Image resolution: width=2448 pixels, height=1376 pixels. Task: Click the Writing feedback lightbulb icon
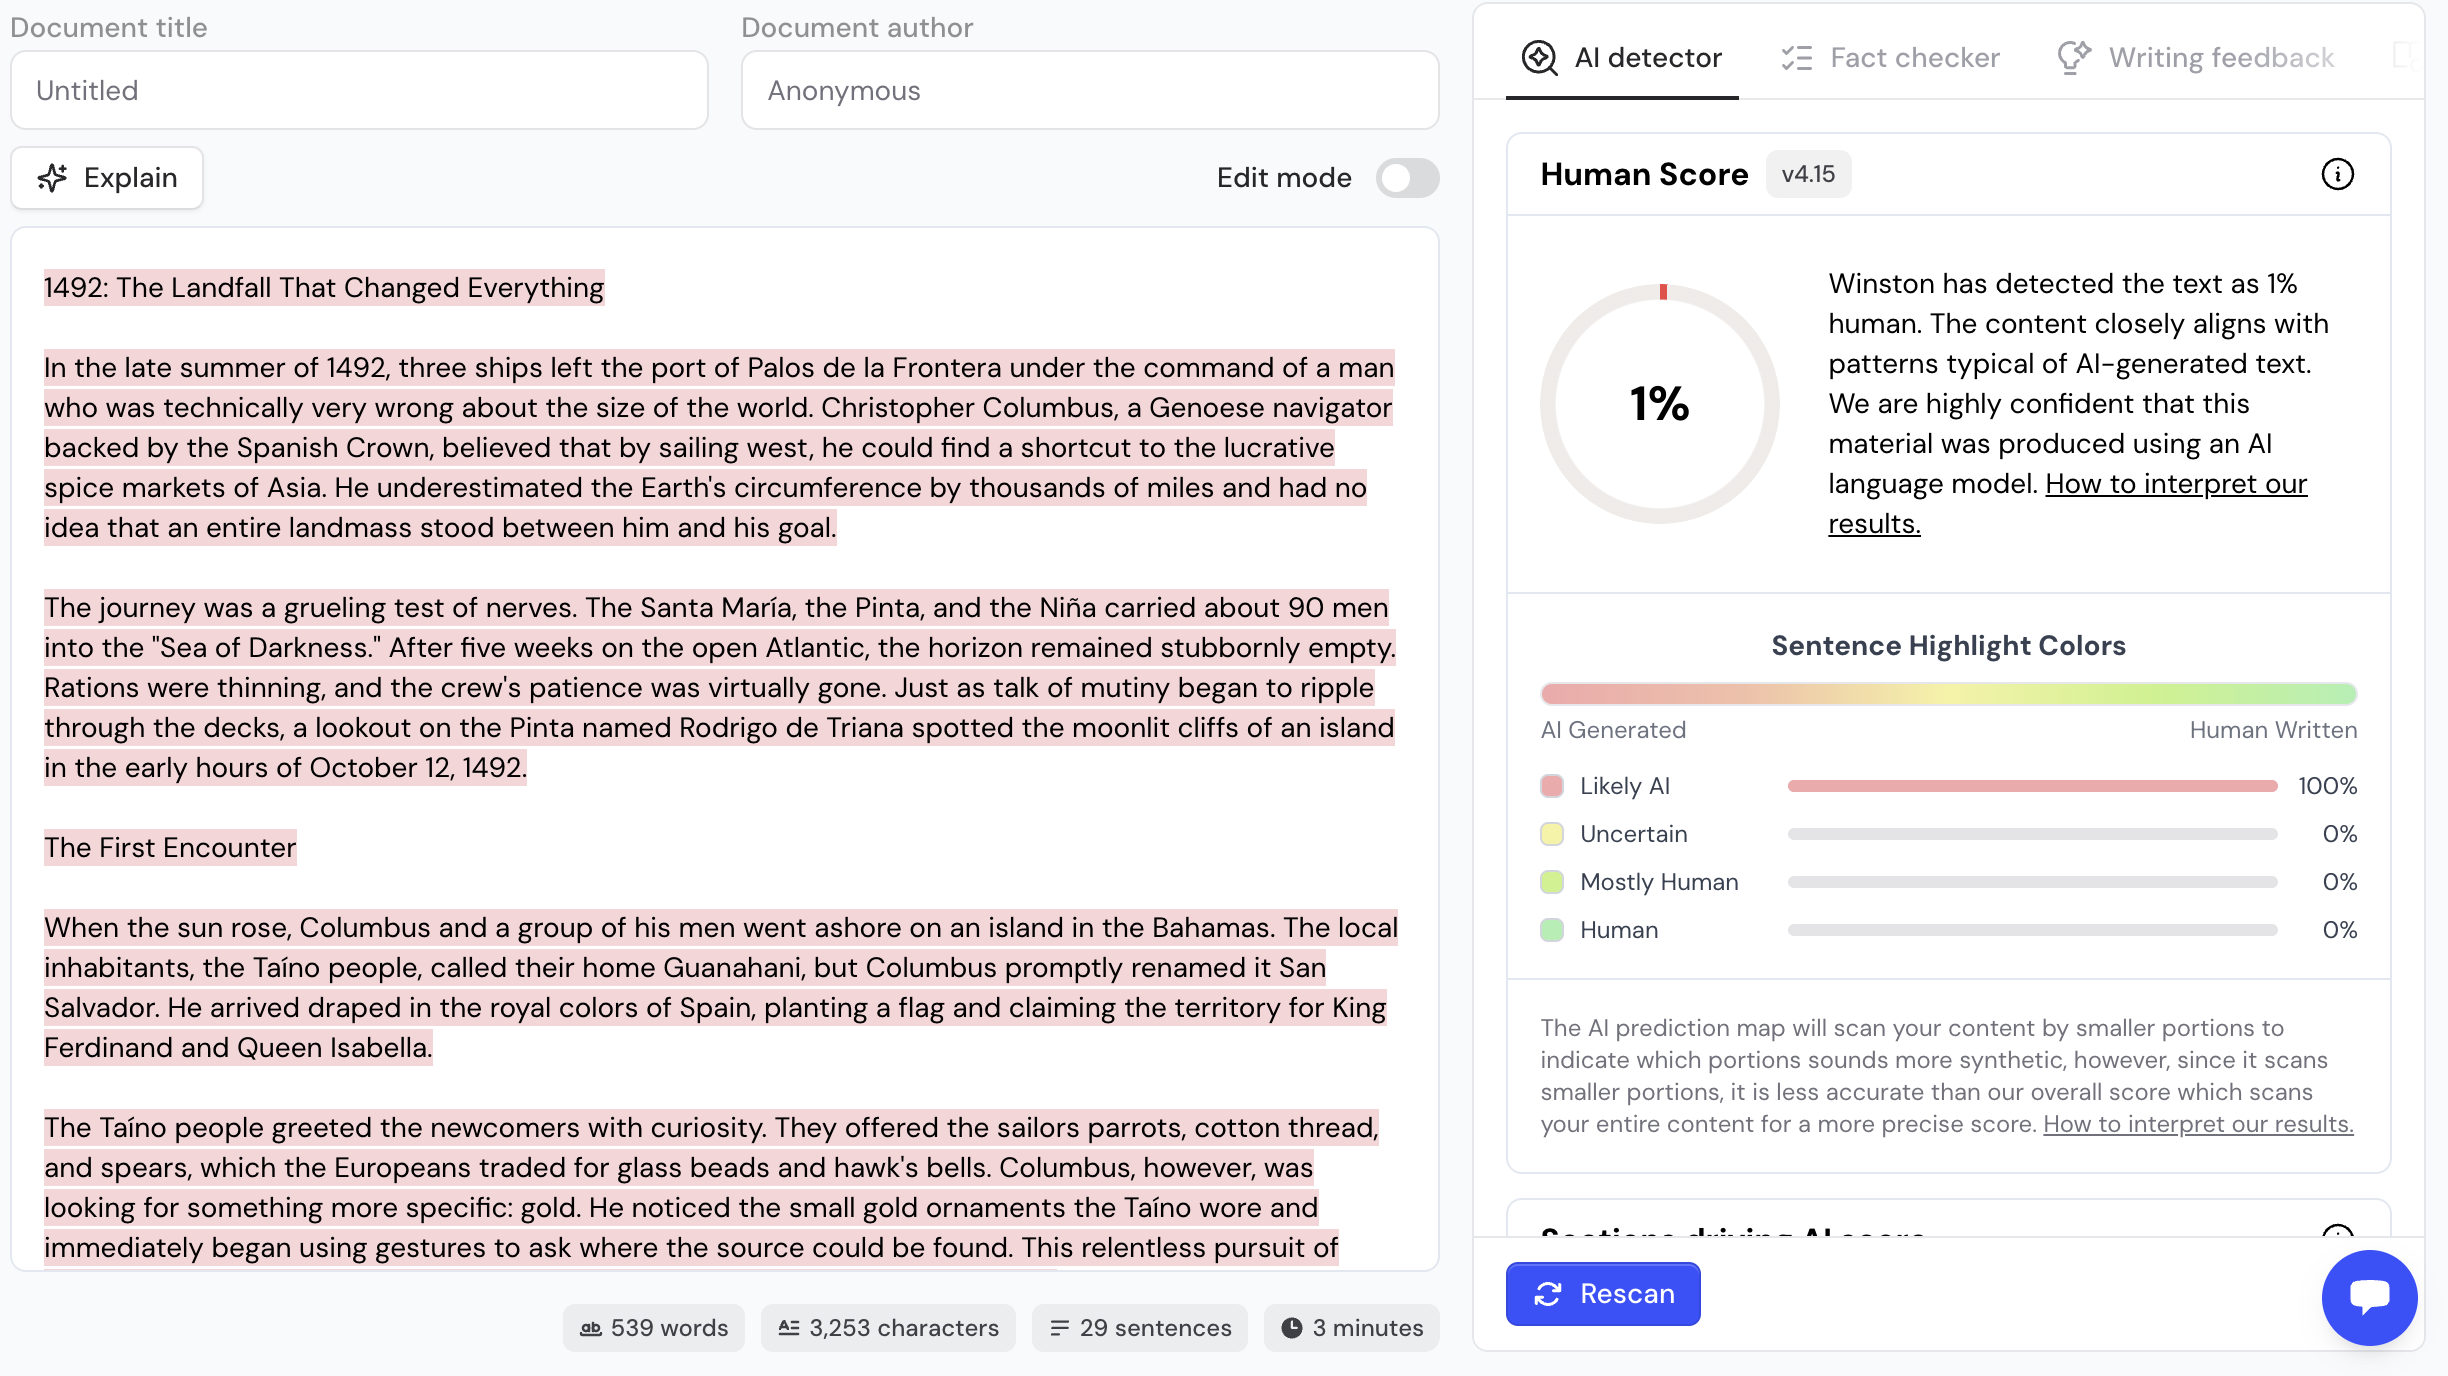coord(2074,58)
